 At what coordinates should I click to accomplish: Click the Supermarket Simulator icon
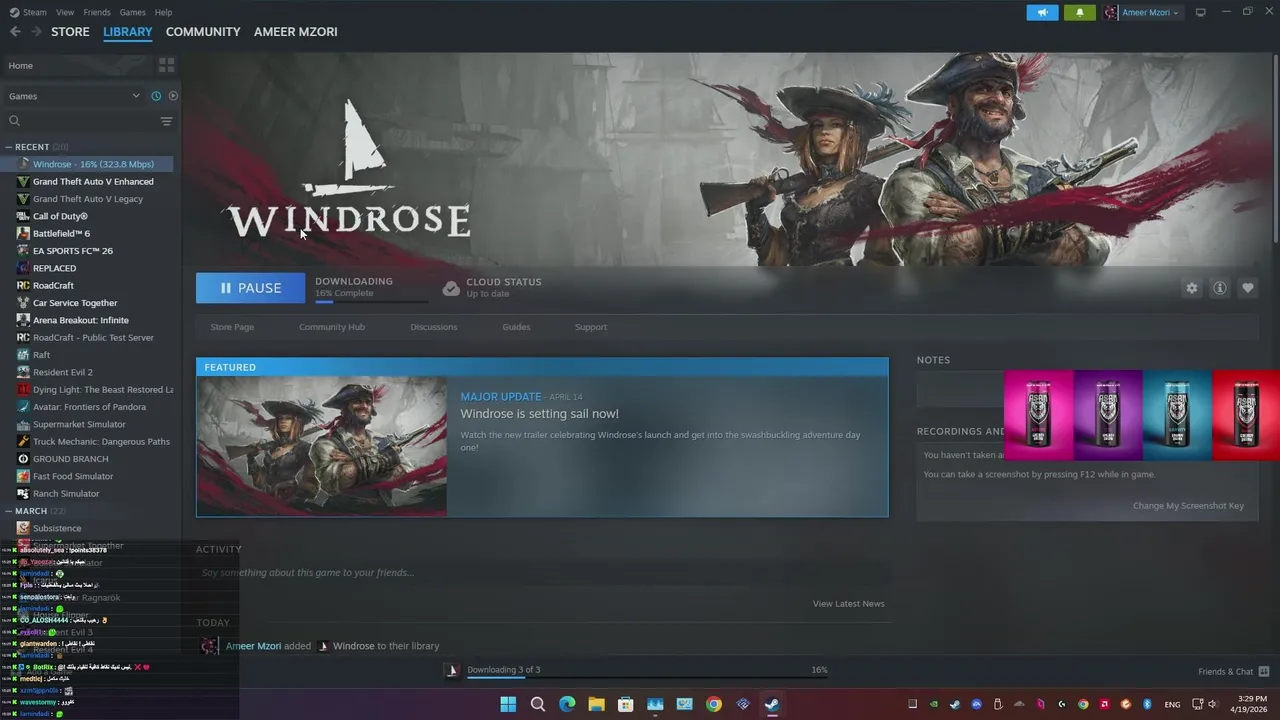(x=23, y=424)
